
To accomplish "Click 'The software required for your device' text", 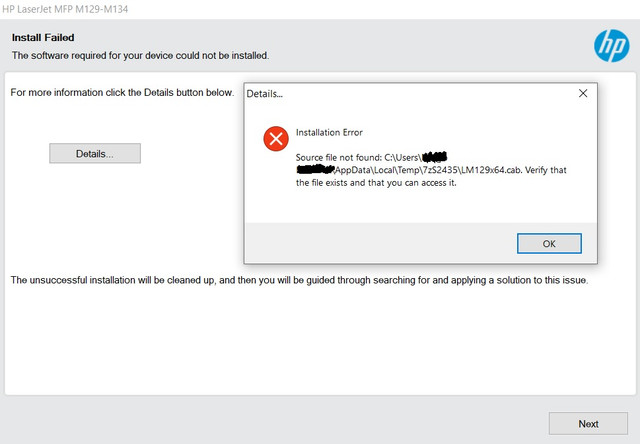I will click(x=140, y=56).
